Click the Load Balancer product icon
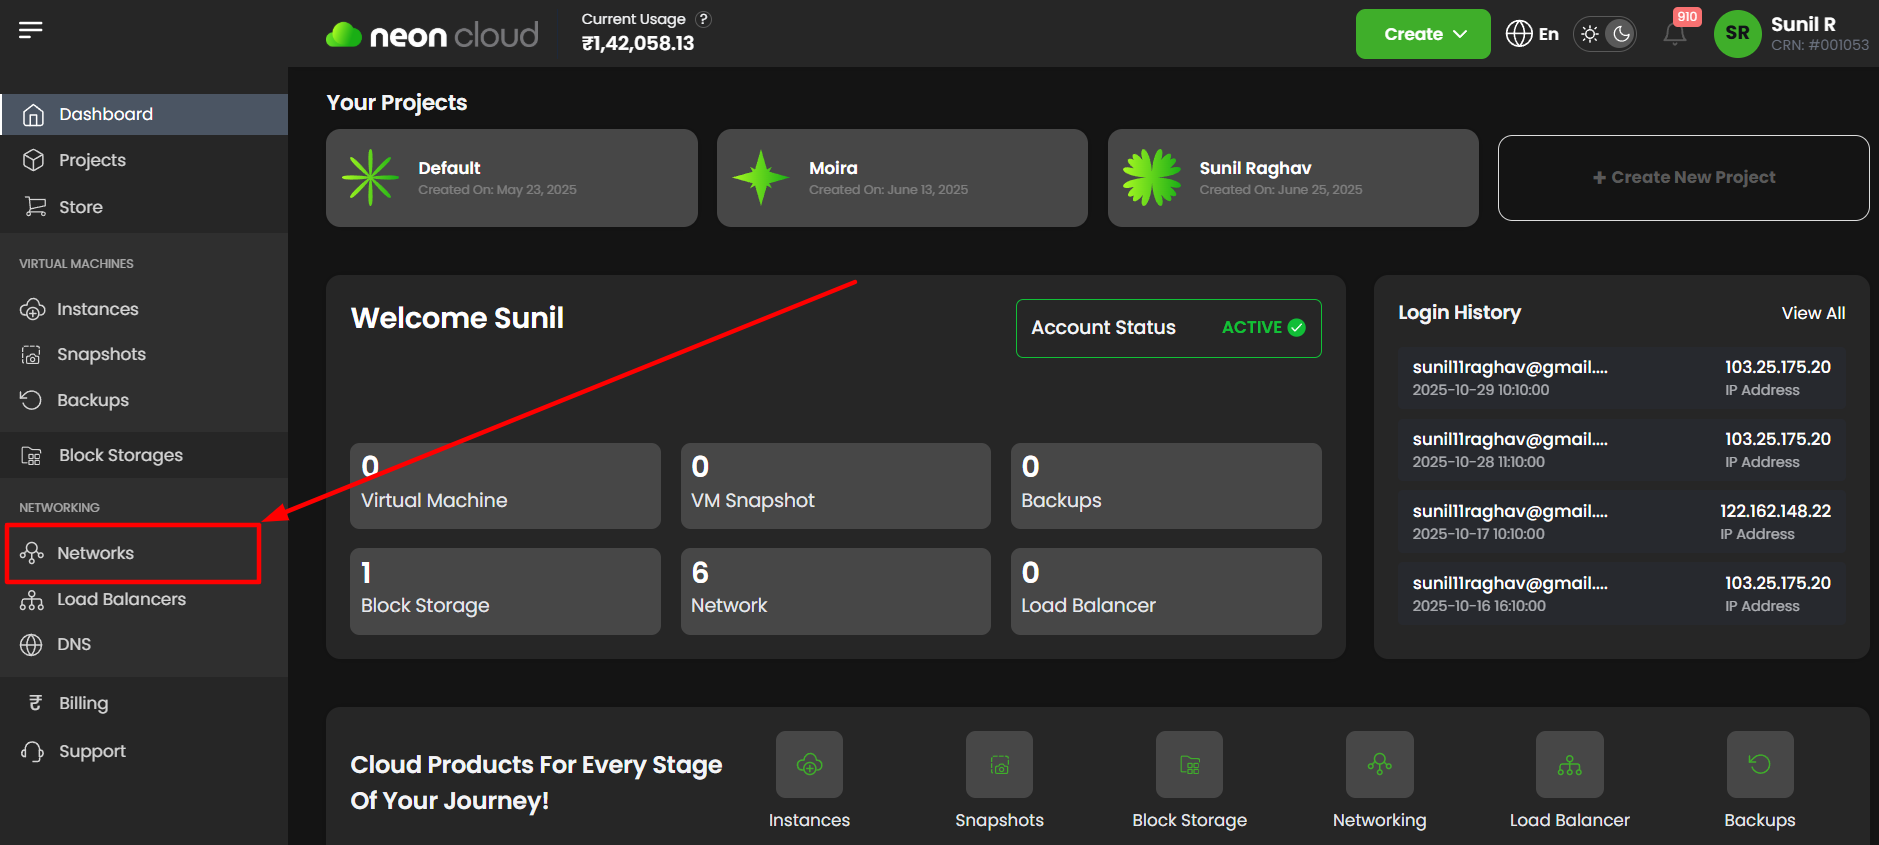The image size is (1879, 845). click(x=1569, y=765)
